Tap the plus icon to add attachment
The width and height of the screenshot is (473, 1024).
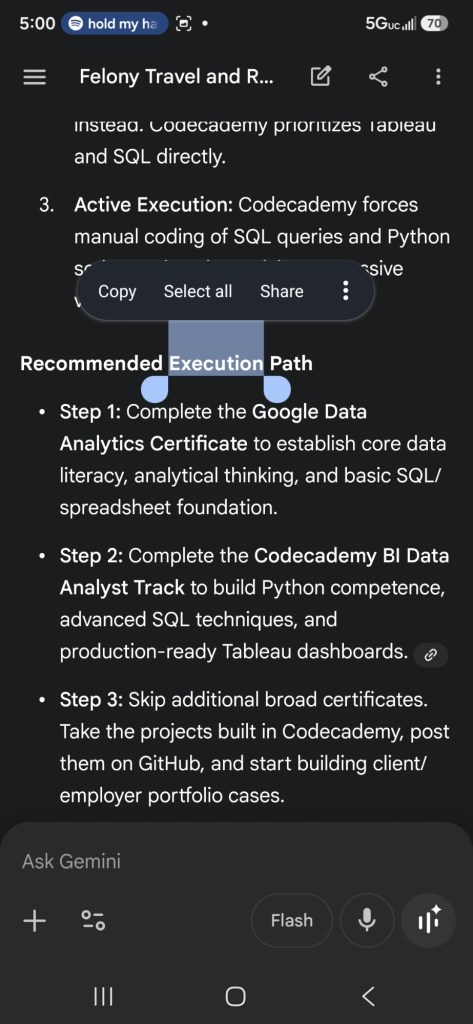pyautogui.click(x=35, y=921)
